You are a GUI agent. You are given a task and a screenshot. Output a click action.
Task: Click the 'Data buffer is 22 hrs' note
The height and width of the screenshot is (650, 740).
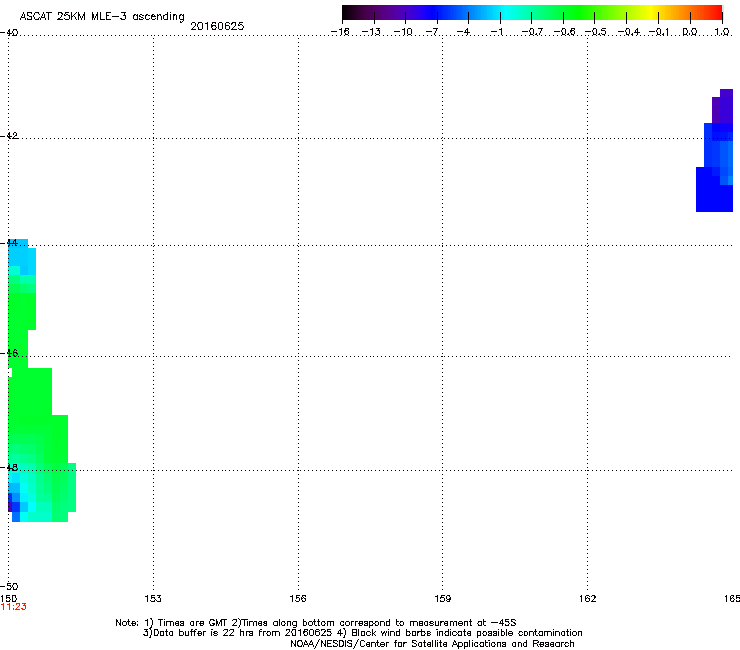click(x=362, y=633)
